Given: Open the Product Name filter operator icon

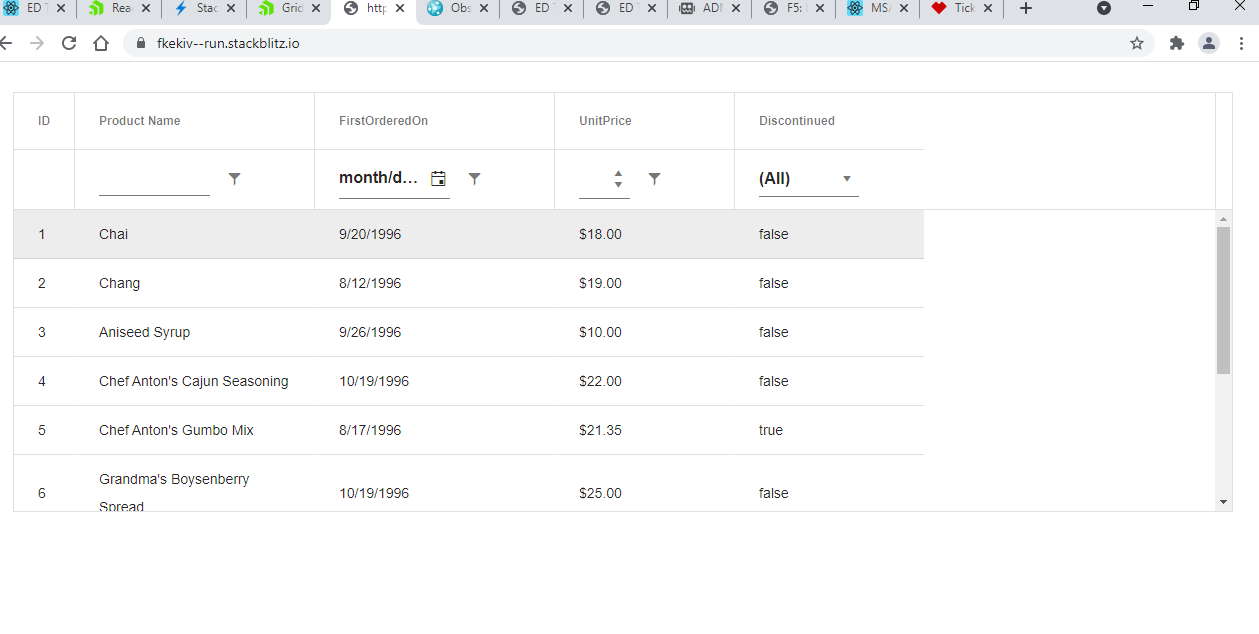Looking at the screenshot, I should [x=234, y=178].
